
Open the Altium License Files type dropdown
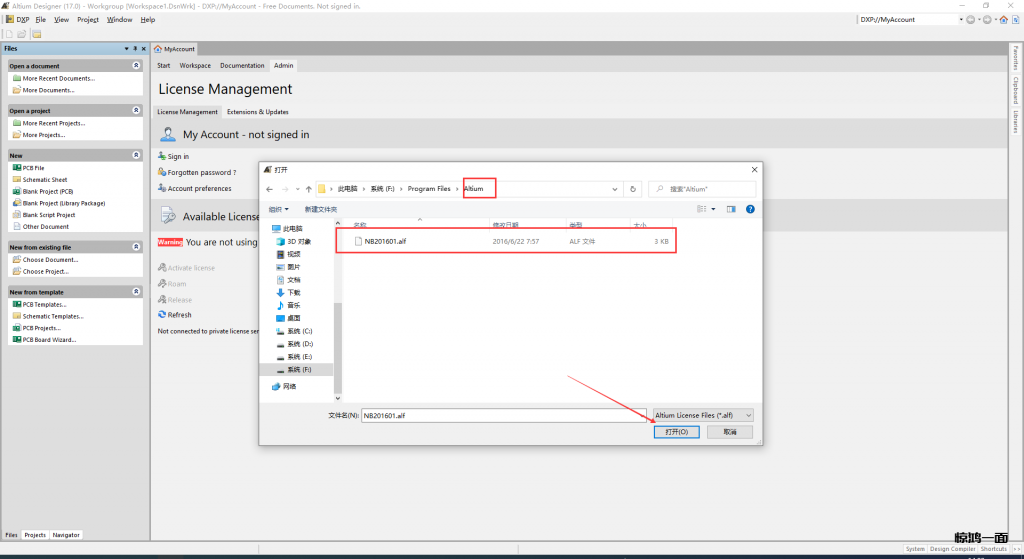click(702, 415)
